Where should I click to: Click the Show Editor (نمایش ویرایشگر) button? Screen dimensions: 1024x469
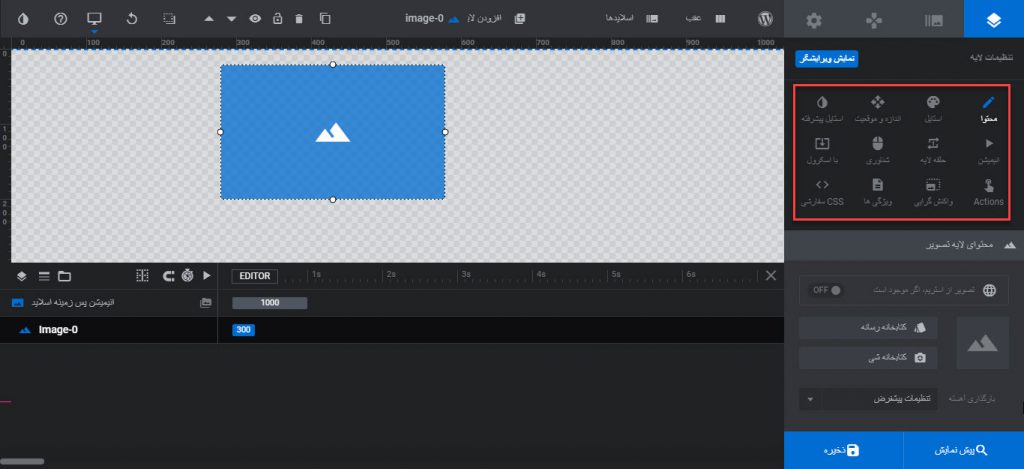[827, 59]
